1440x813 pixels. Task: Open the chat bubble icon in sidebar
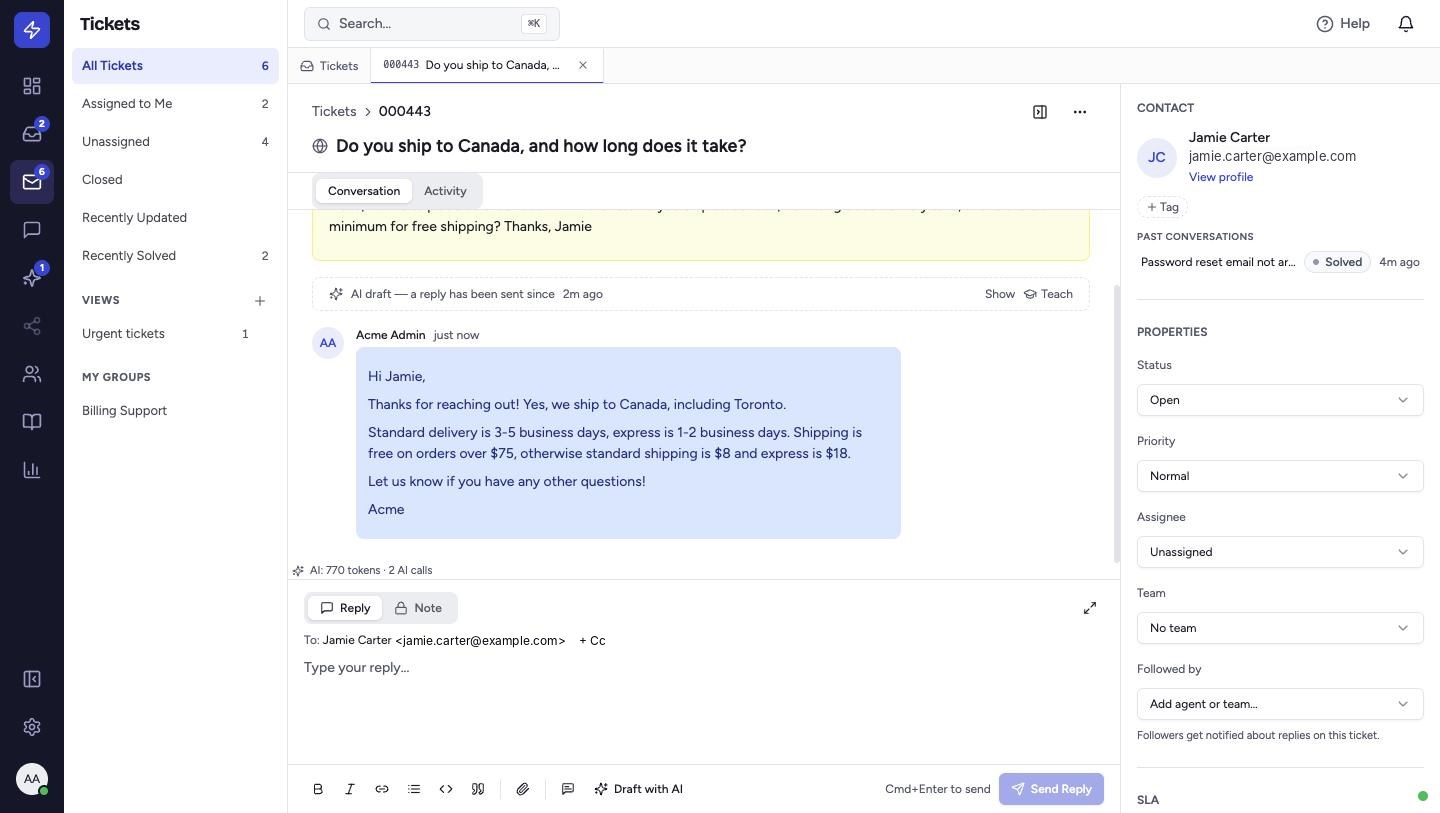coord(32,230)
